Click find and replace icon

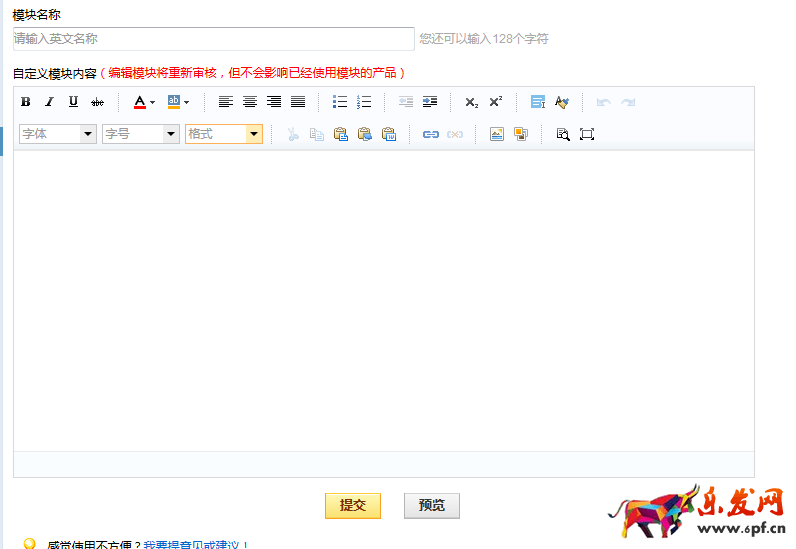pos(562,134)
